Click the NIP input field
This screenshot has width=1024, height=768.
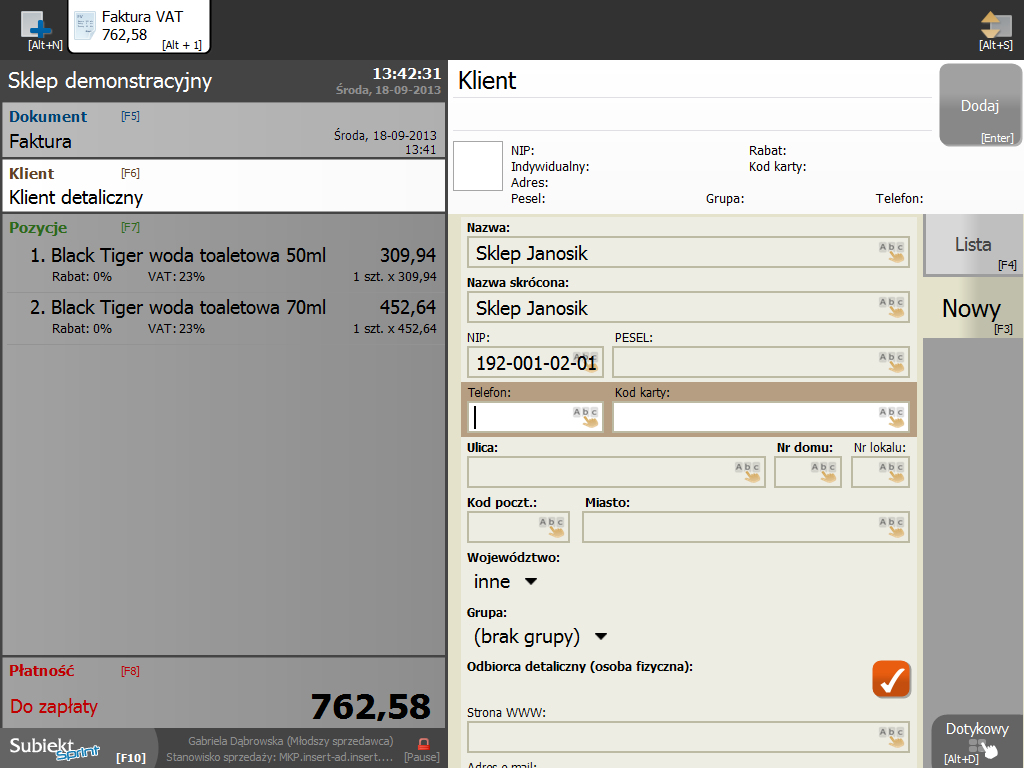tap(535, 362)
